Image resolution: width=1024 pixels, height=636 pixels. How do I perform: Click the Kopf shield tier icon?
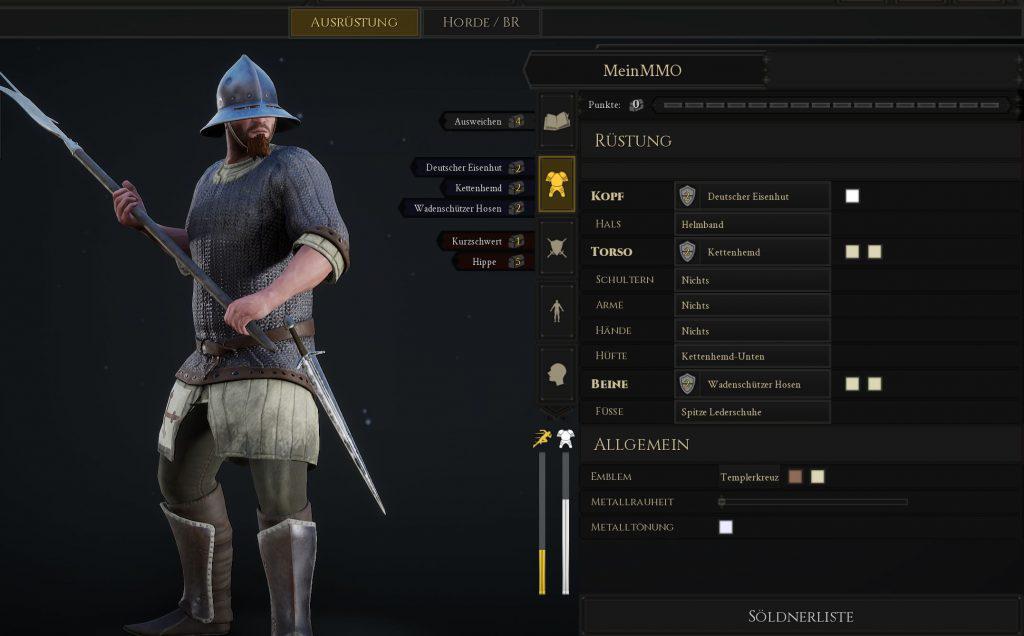click(x=687, y=196)
